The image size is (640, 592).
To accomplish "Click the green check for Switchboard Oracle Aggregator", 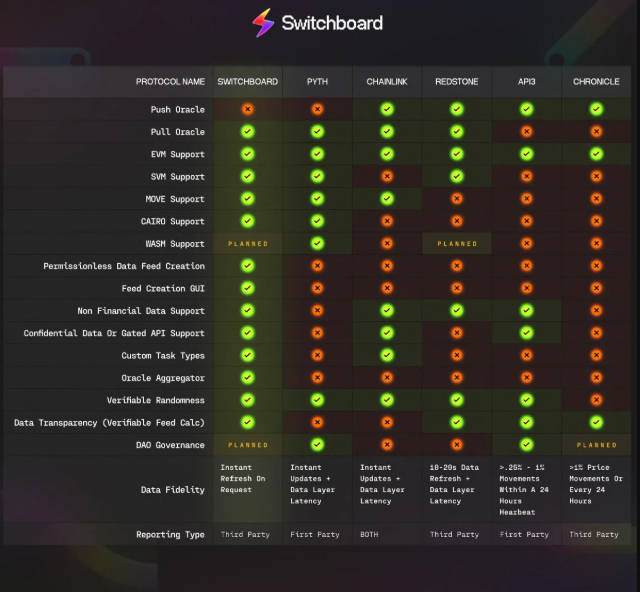I will click(x=247, y=378).
